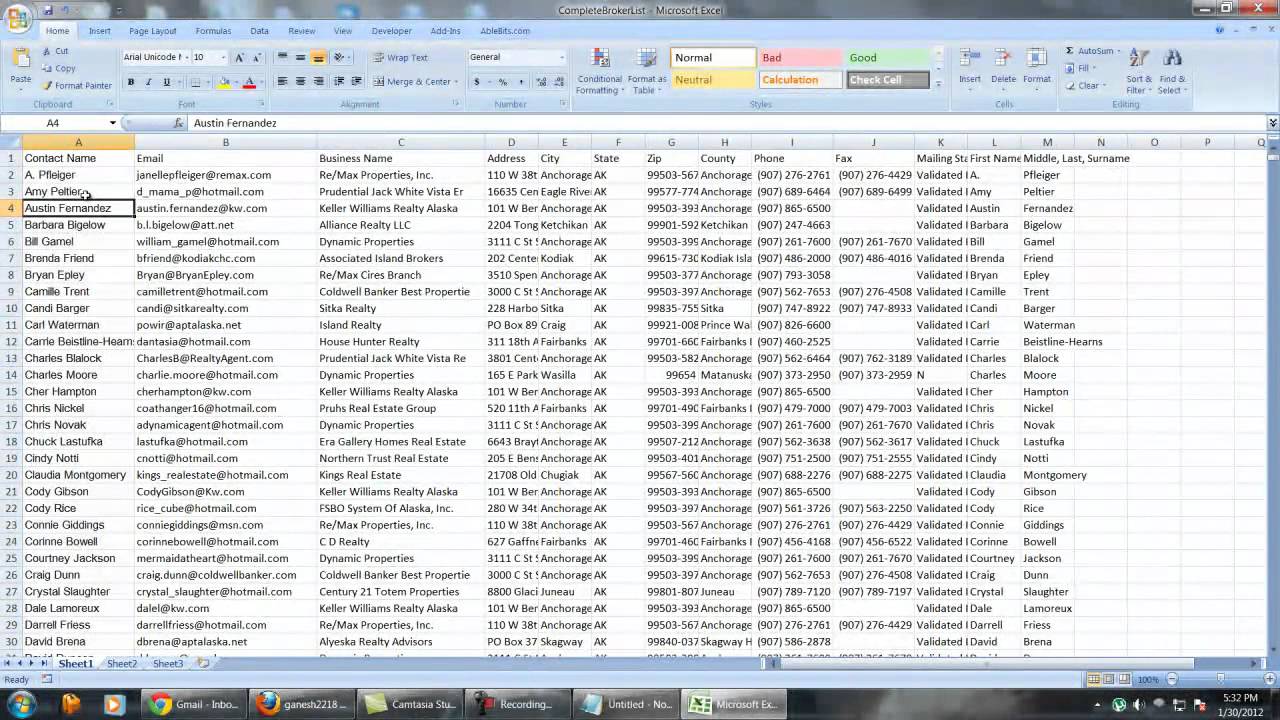This screenshot has height=720, width=1280.
Task: Click the Format Painter brush
Action: click(x=47, y=85)
